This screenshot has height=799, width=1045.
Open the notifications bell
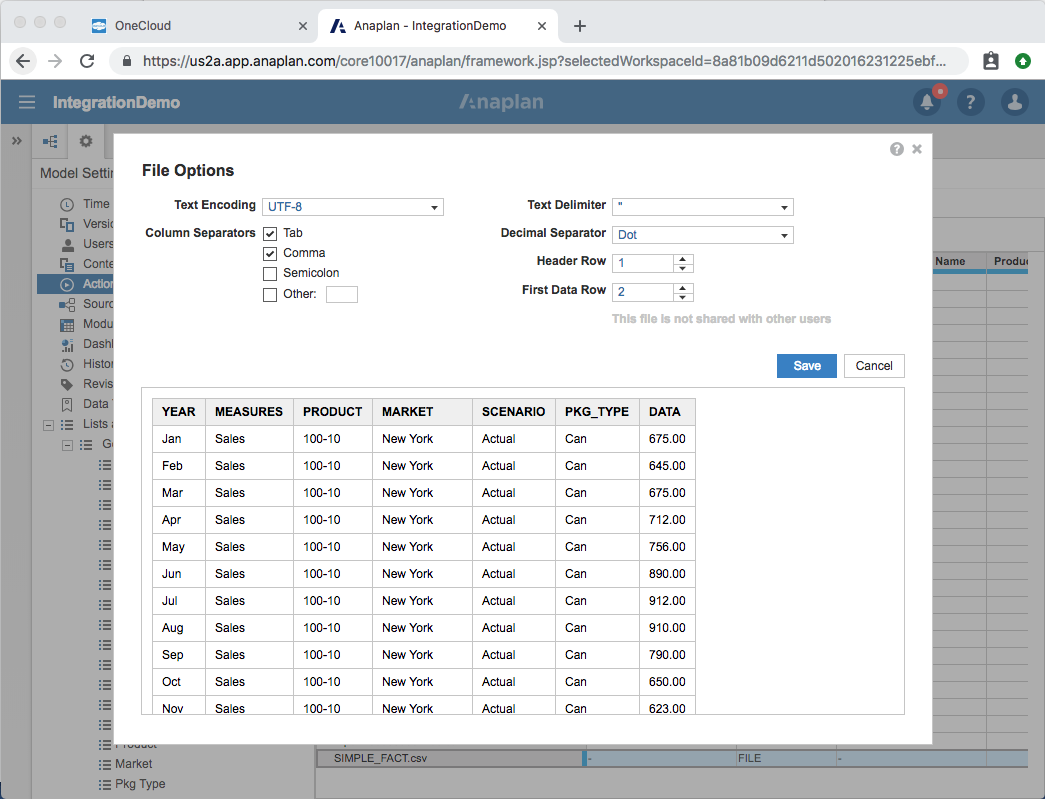[x=927, y=102]
